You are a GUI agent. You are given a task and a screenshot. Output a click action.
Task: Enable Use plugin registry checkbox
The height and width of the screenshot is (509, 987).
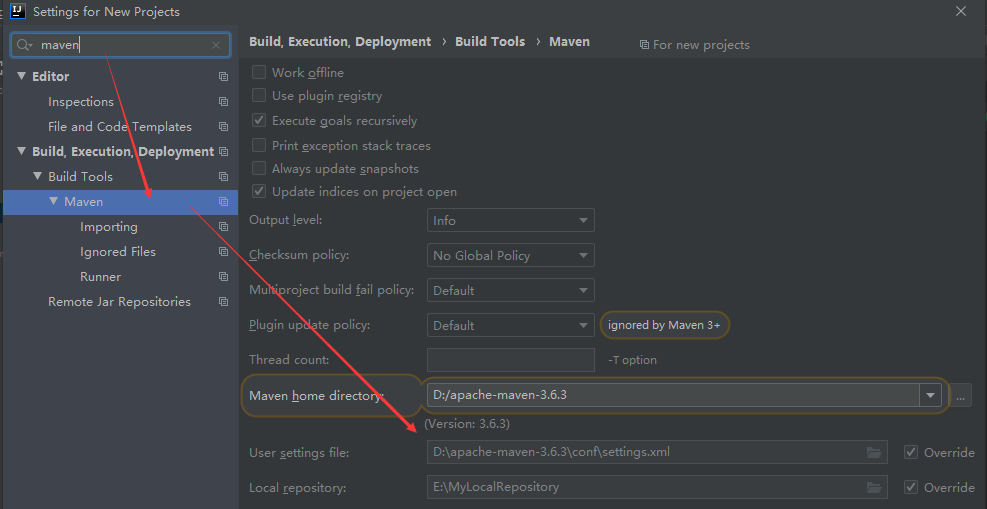259,96
